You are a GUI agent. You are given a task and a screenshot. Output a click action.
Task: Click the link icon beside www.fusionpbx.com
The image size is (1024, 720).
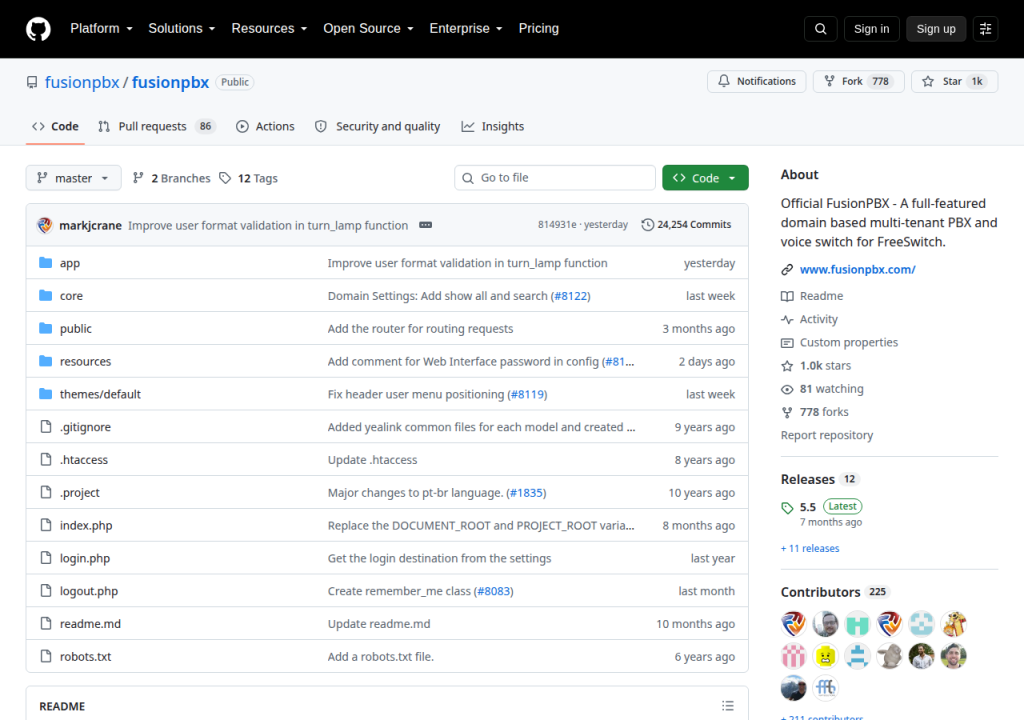click(x=787, y=269)
